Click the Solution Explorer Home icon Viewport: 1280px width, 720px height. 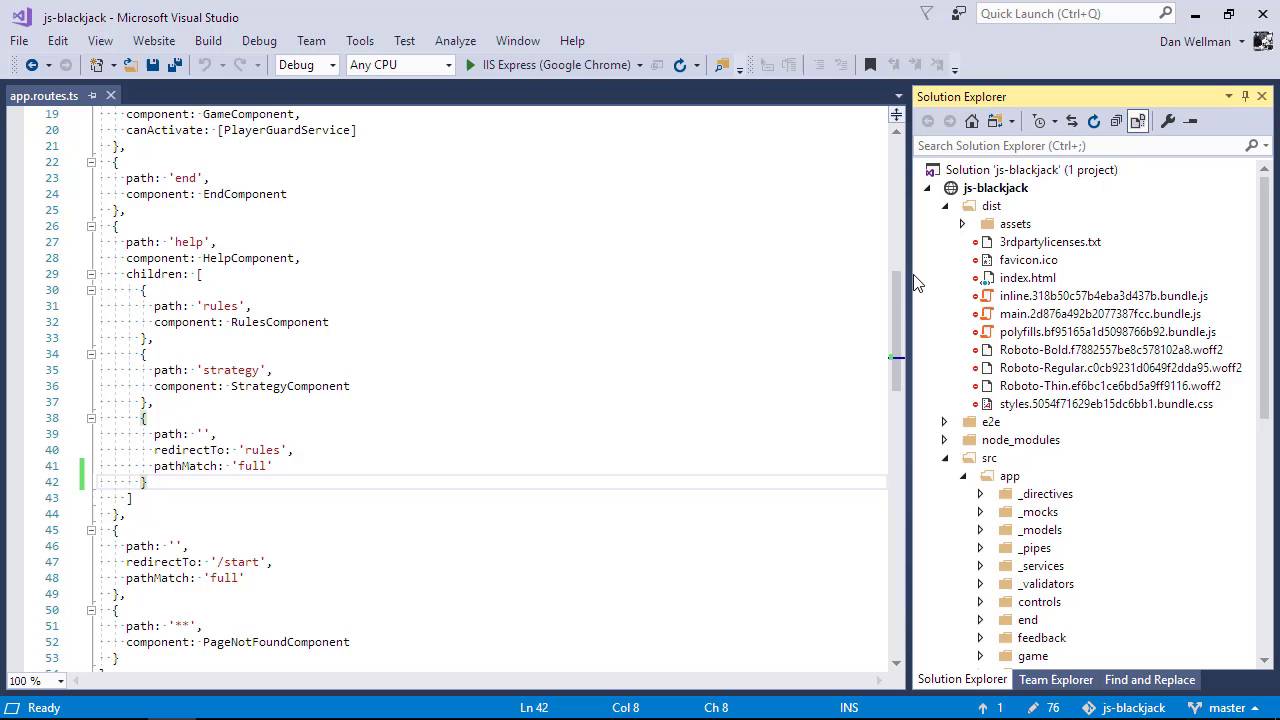[971, 121]
